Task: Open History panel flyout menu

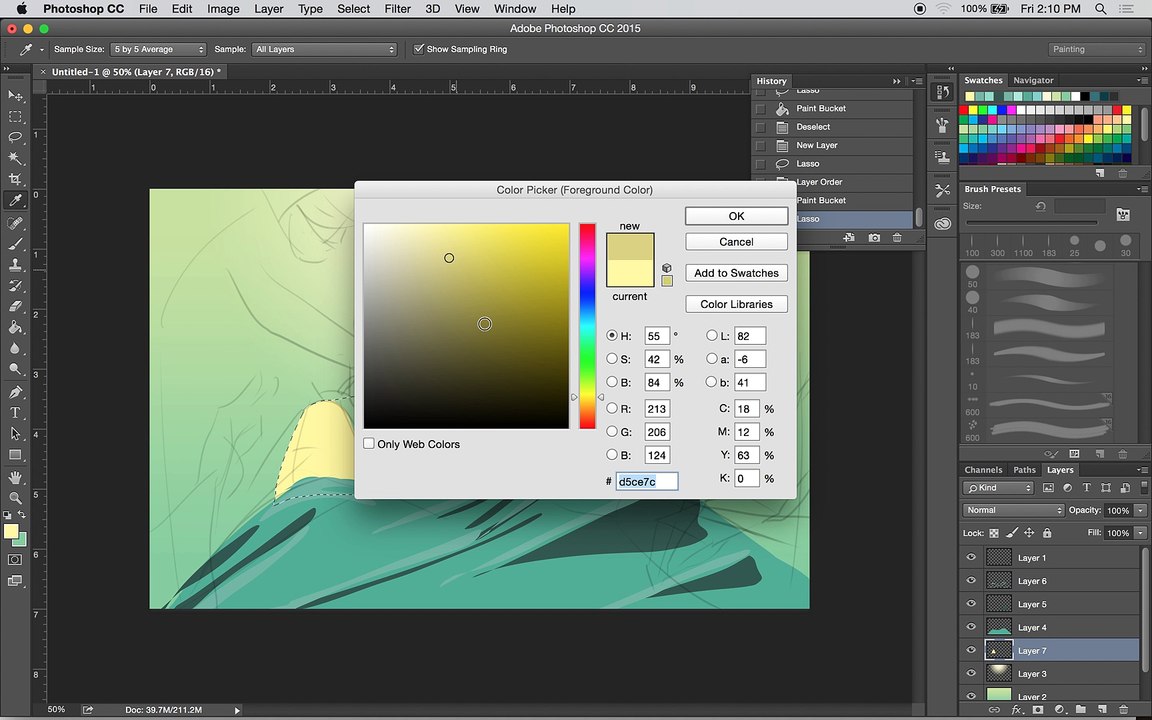Action: click(x=916, y=81)
